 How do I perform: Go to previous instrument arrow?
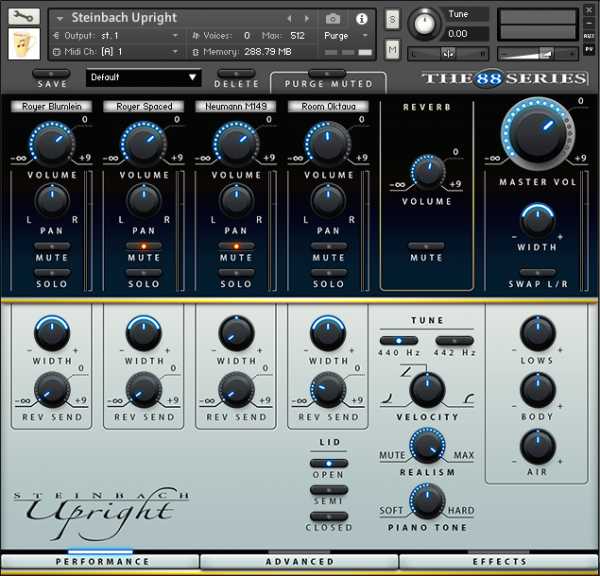[289, 18]
